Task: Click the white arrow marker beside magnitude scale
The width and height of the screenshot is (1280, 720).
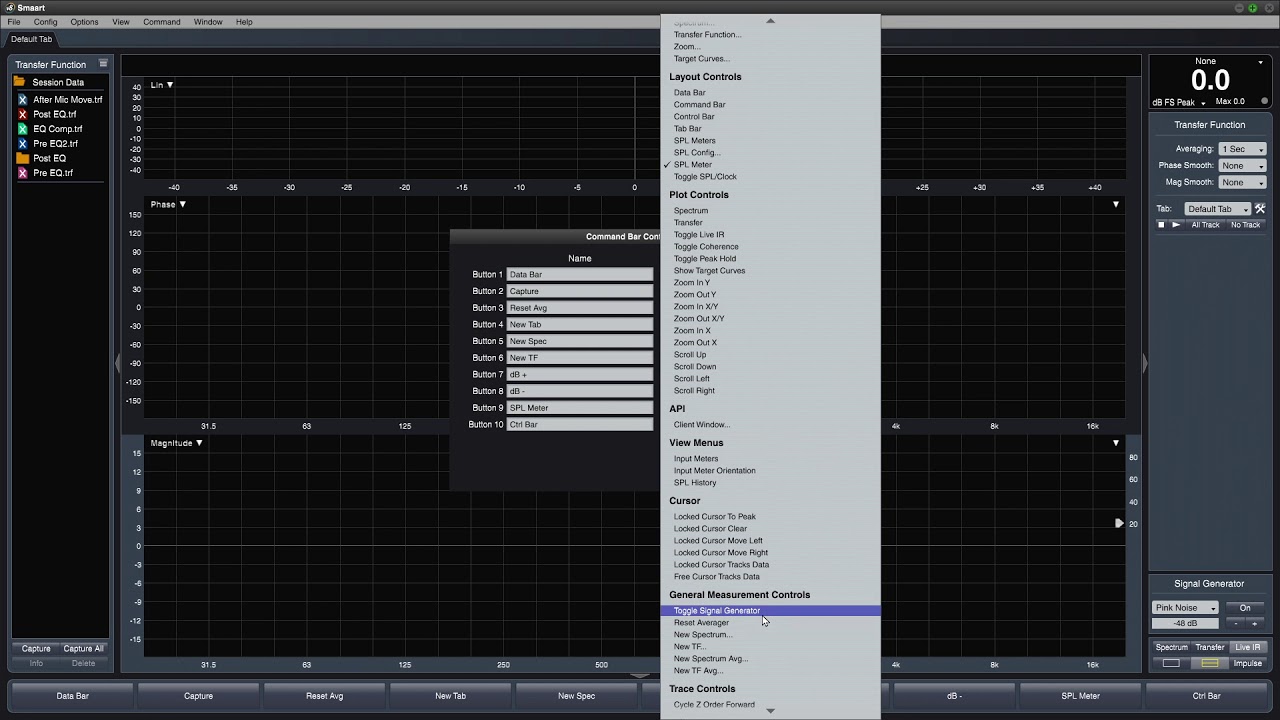Action: (x=1119, y=523)
